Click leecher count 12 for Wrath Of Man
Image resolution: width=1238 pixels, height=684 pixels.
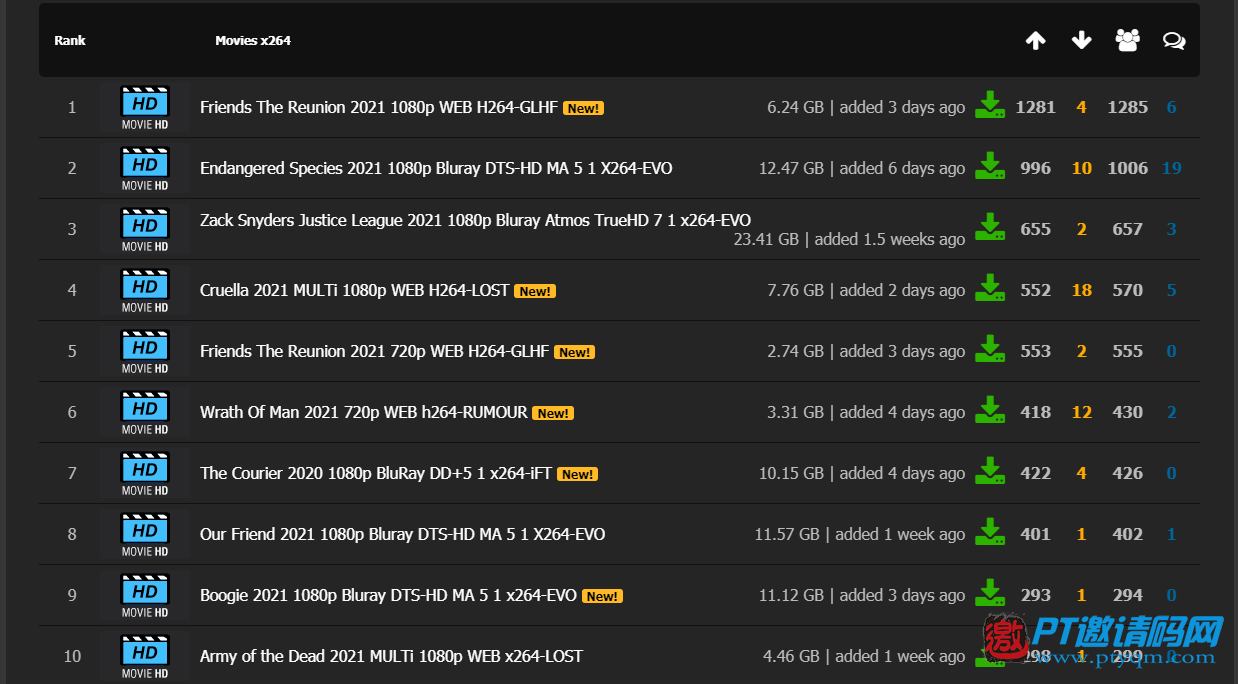[1081, 412]
